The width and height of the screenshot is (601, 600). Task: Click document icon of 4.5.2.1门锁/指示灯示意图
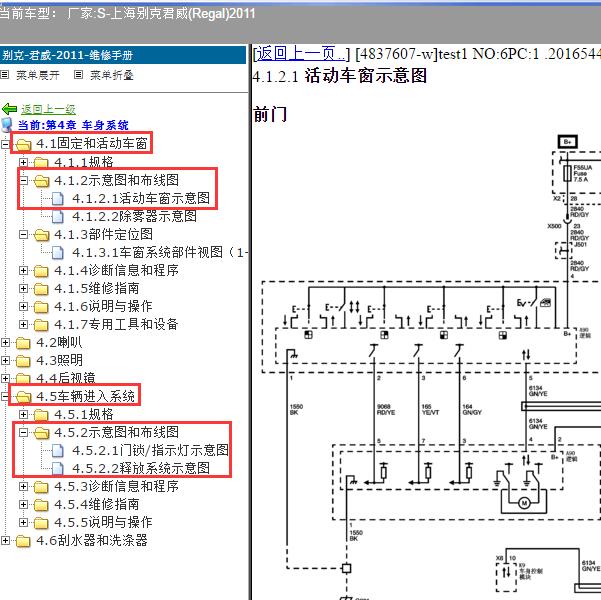pos(57,451)
